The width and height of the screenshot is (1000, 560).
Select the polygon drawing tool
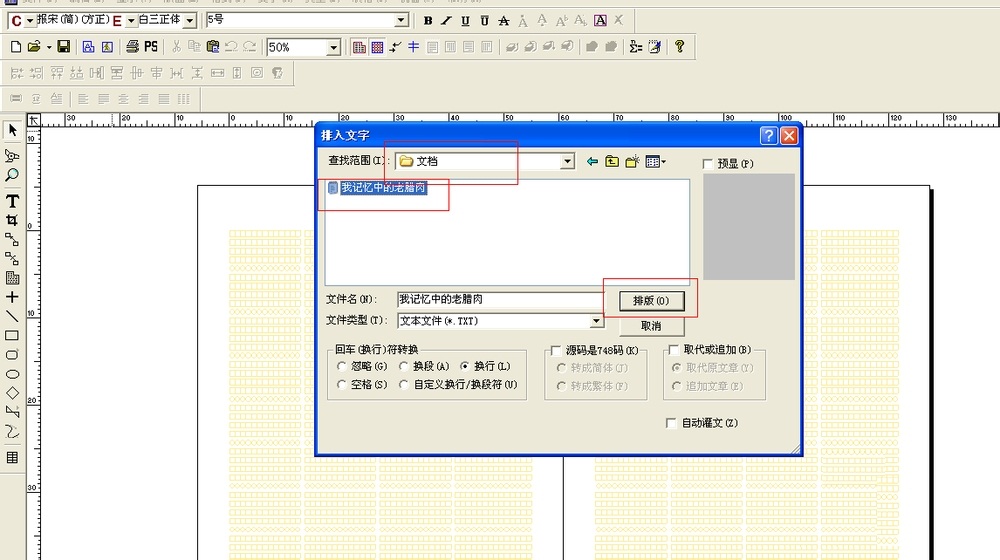[12, 413]
